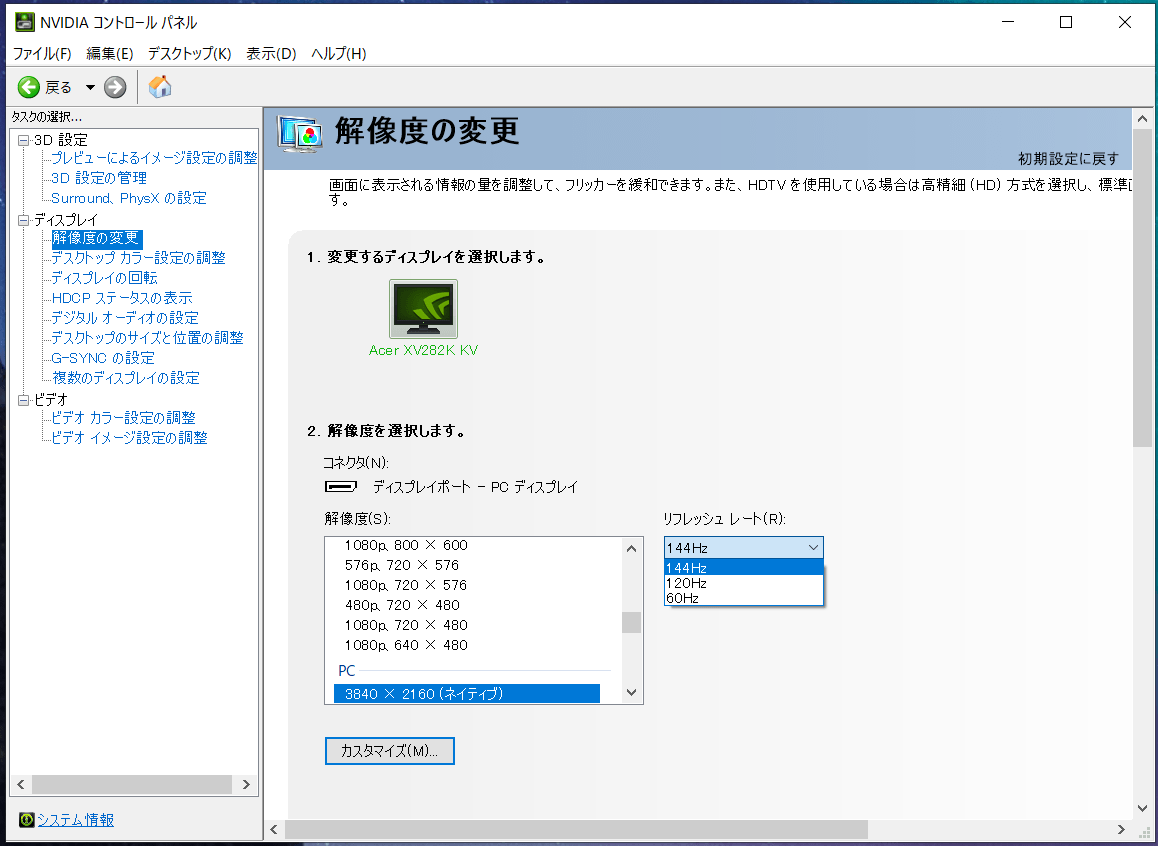Select the Acer XV282K KV display icon
This screenshot has width=1158, height=846.
(423, 309)
